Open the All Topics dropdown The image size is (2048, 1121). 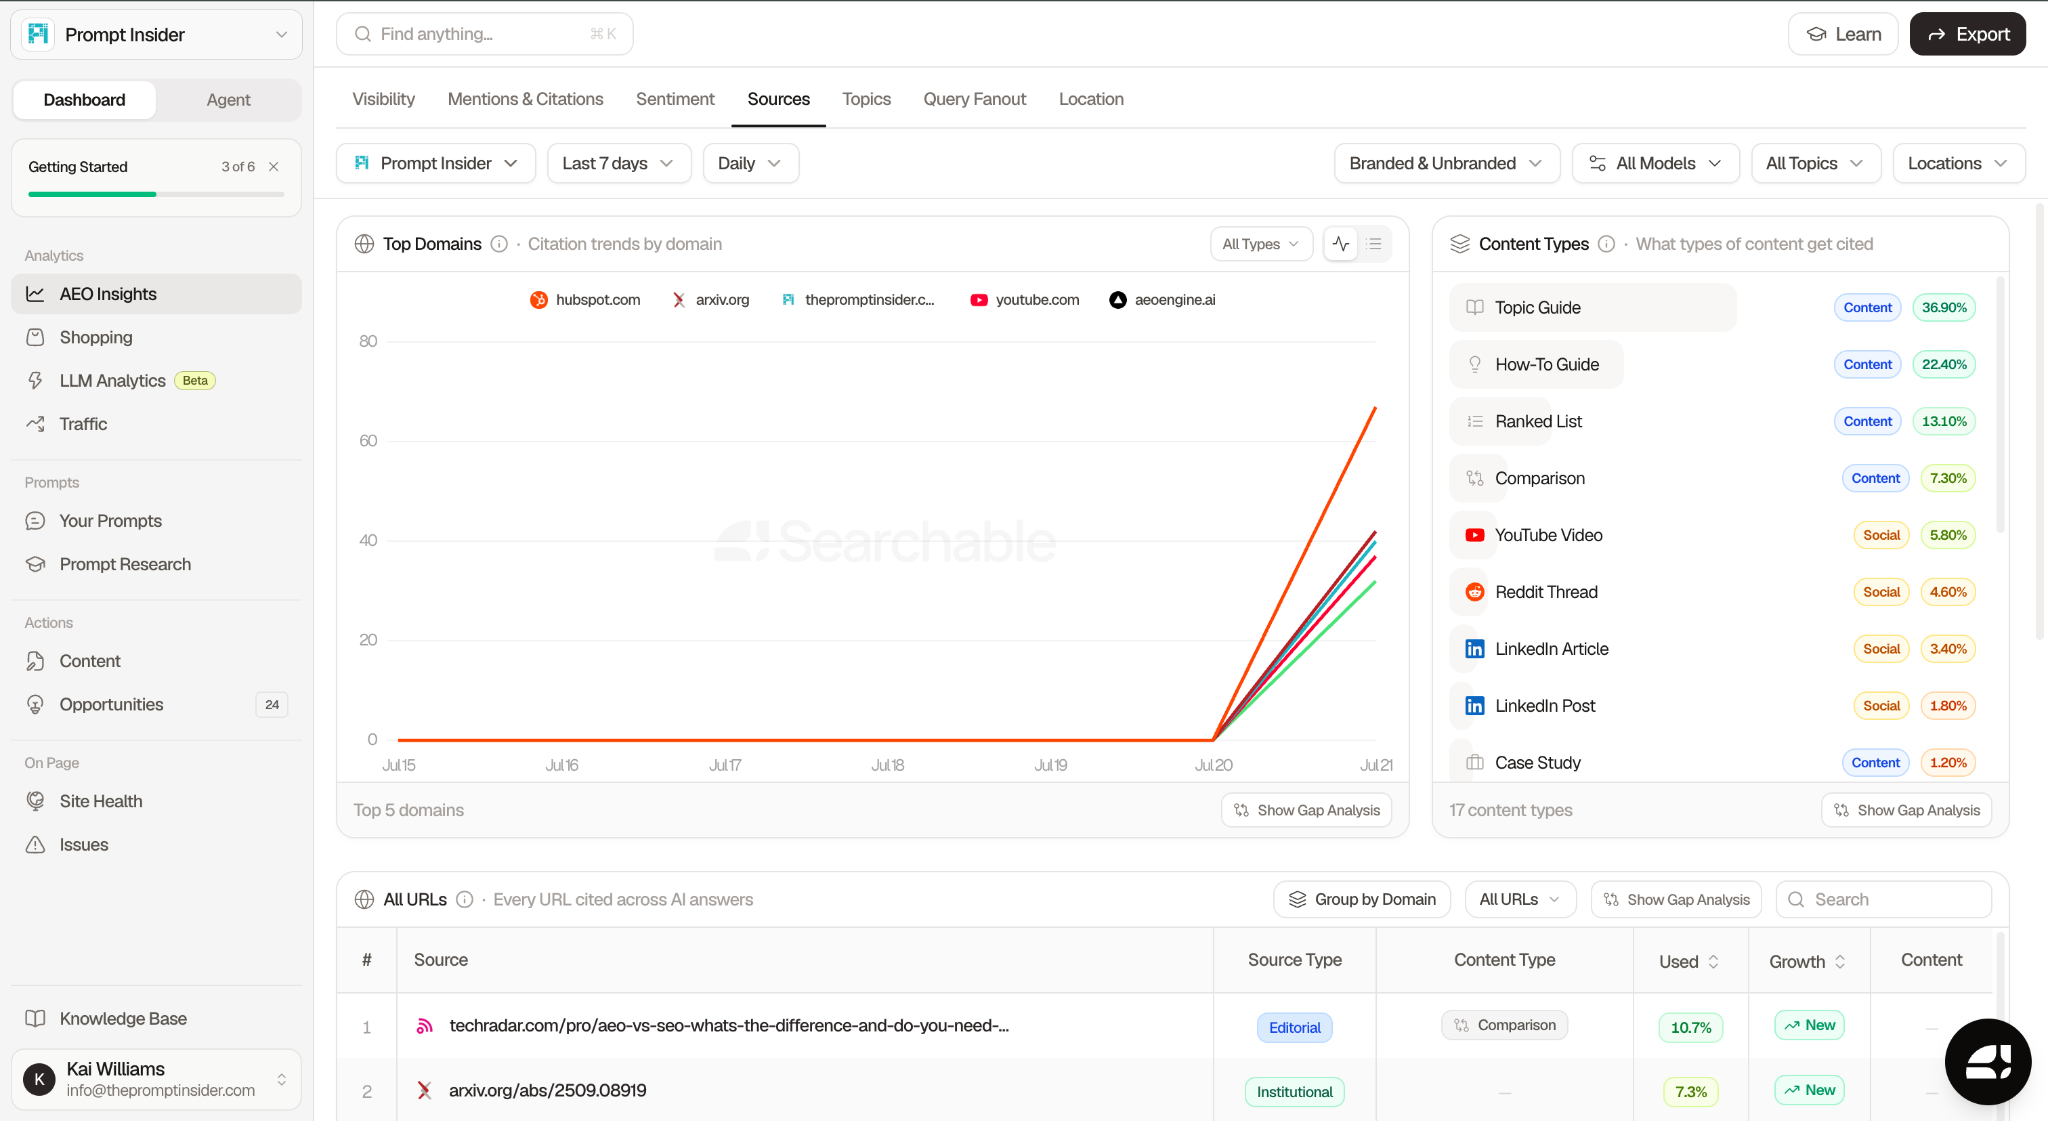click(1816, 163)
